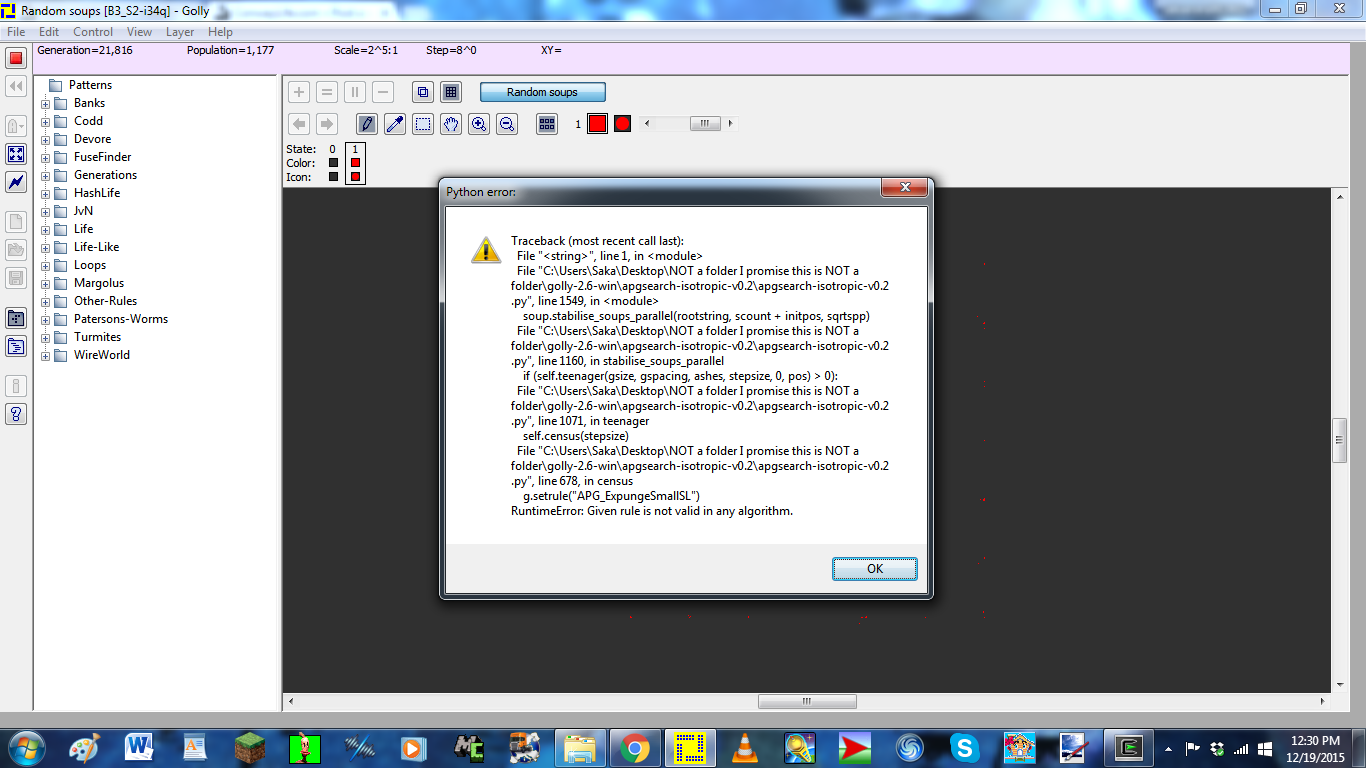Click the viewport horizontal scrollbar thumb

tap(807, 702)
